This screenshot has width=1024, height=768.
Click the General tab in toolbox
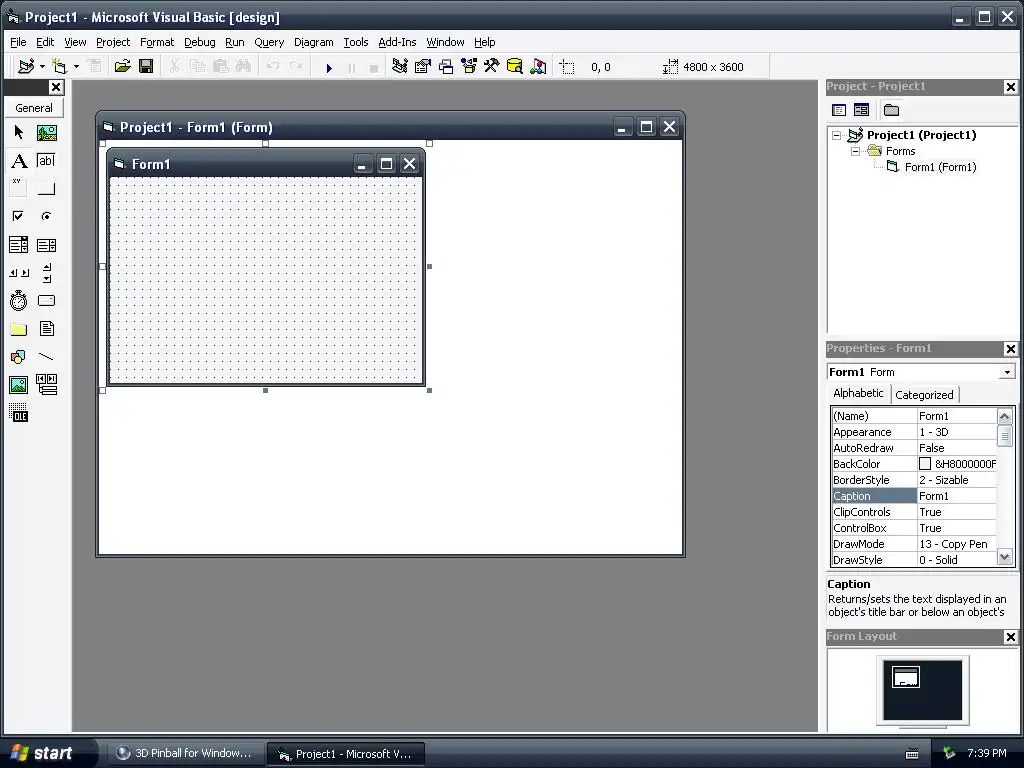pyautogui.click(x=34, y=108)
